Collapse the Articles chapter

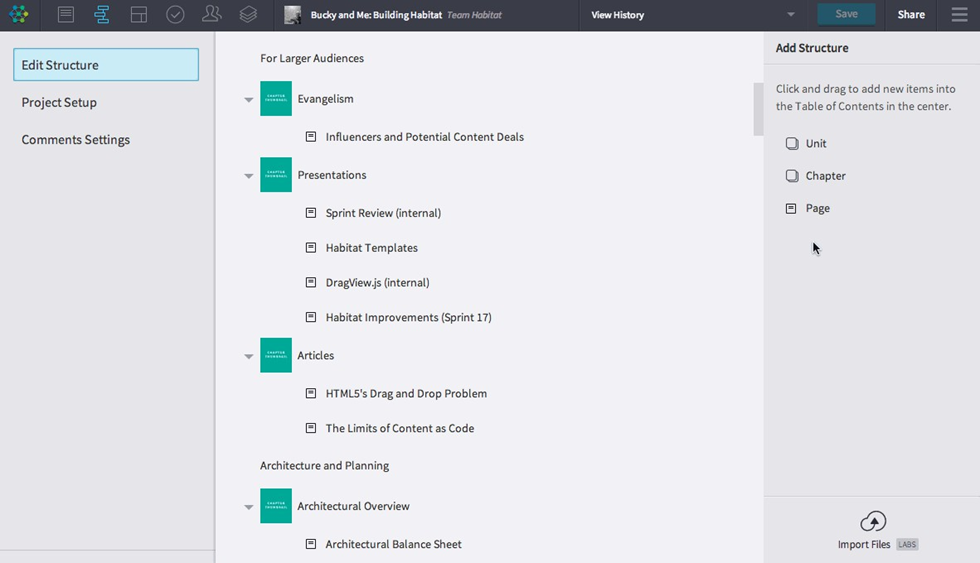click(x=249, y=356)
